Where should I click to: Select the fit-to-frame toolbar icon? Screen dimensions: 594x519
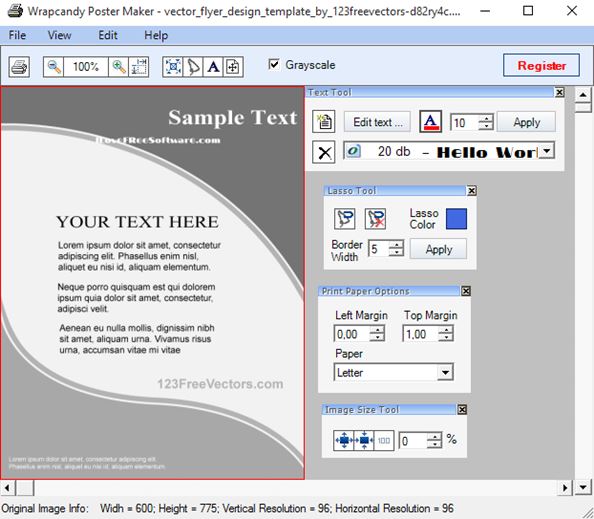tap(173, 67)
